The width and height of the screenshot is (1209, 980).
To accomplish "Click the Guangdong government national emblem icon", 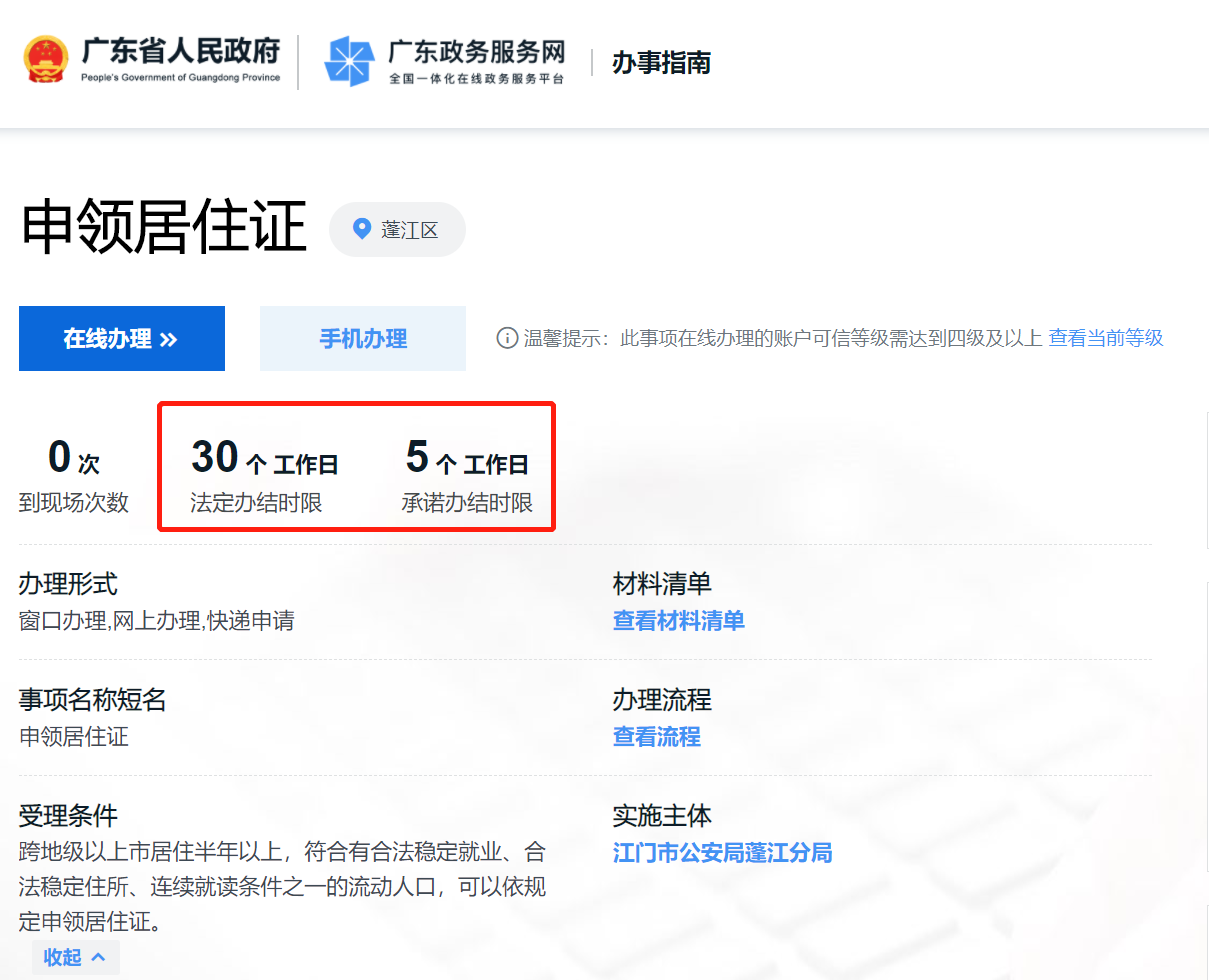I will [46, 61].
